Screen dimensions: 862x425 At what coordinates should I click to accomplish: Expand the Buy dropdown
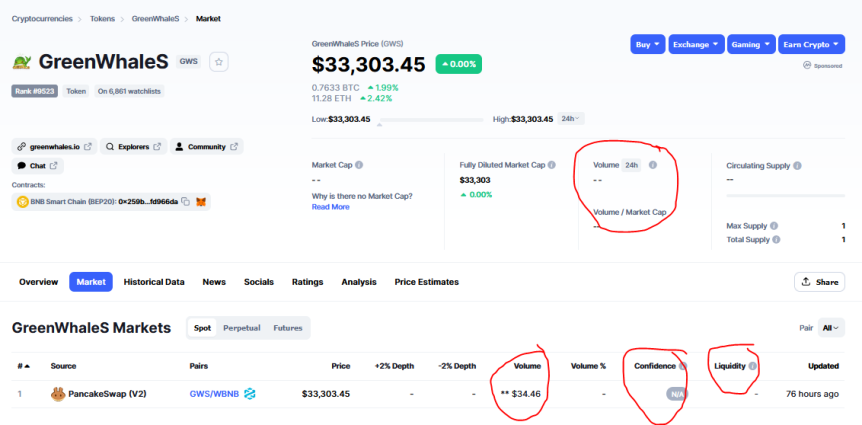click(x=648, y=45)
